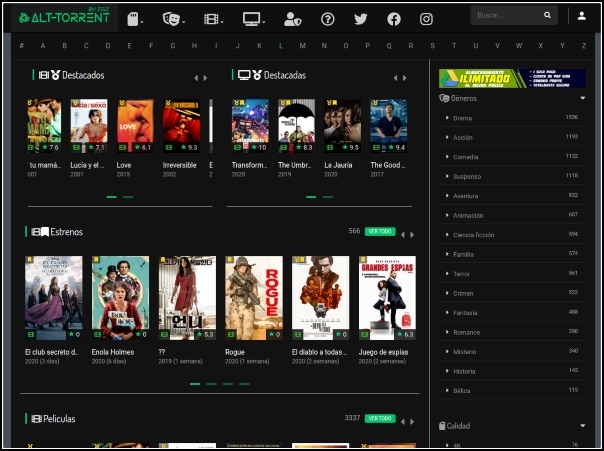Image resolution: width=604 pixels, height=451 pixels.
Task: Show next Peliculas items arrow
Action: (x=412, y=422)
